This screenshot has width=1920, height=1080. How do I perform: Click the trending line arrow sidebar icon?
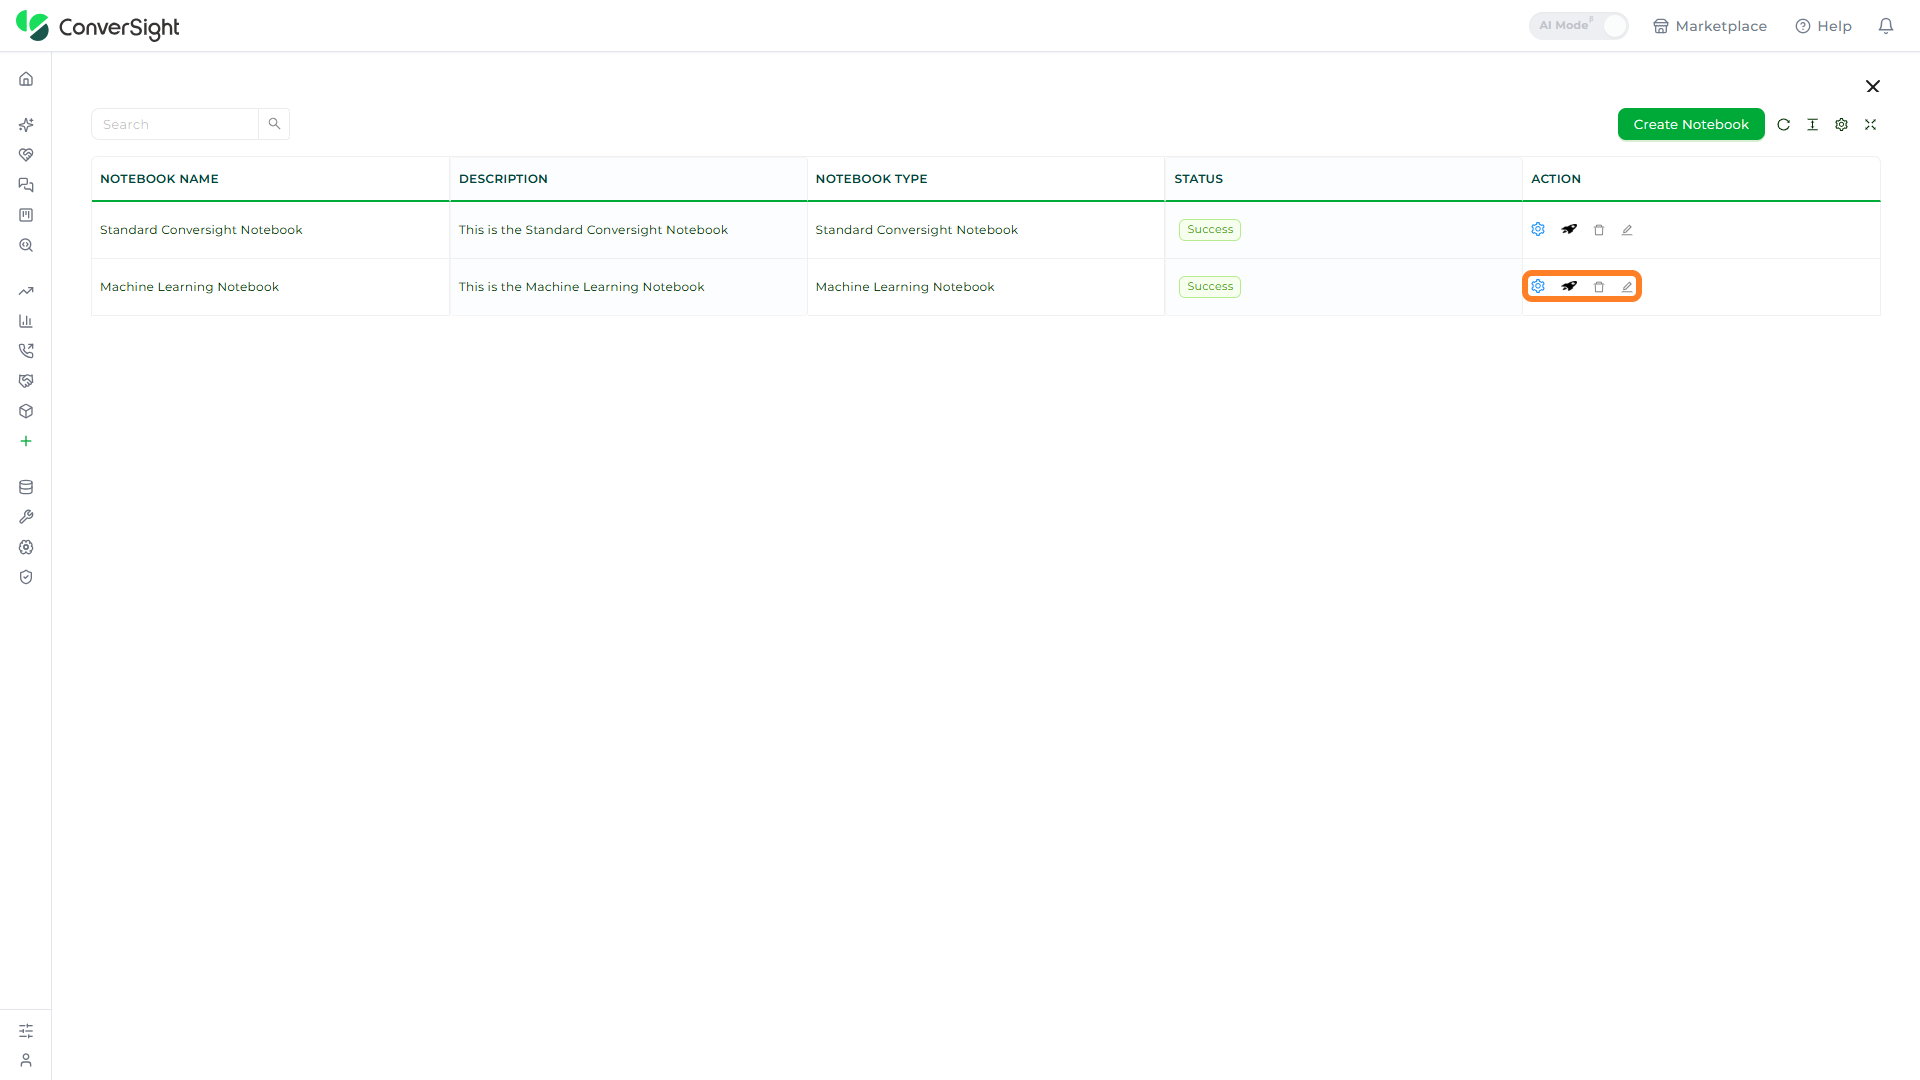[26, 291]
